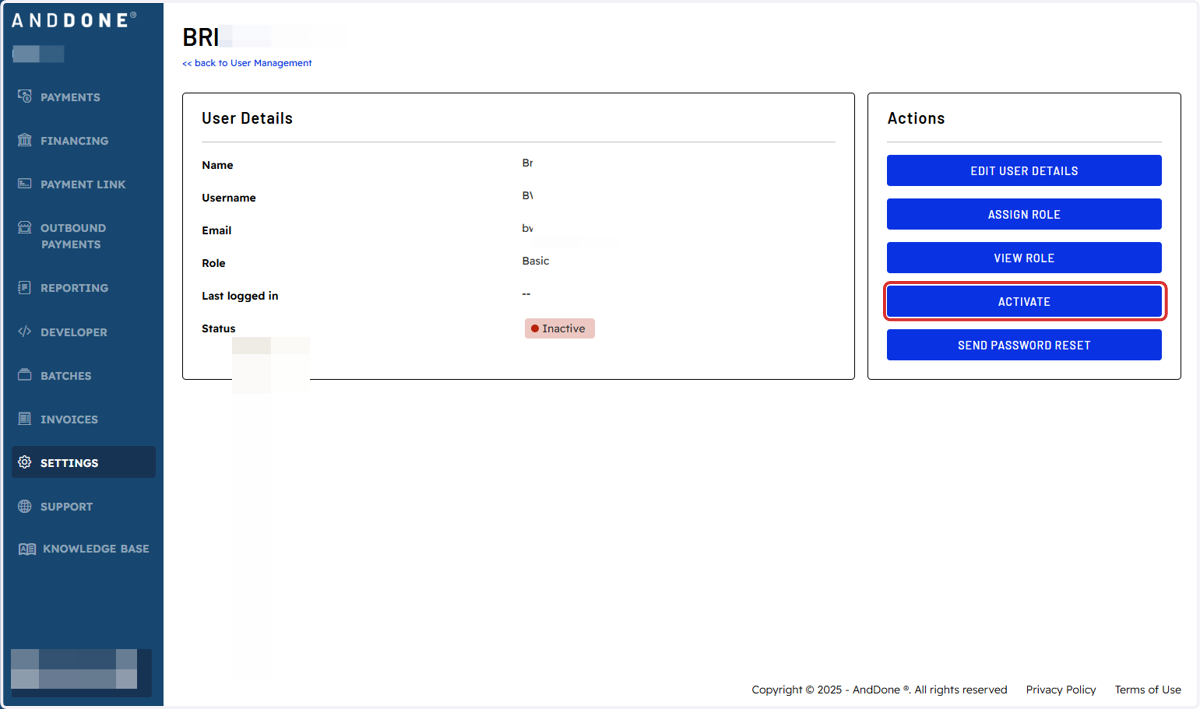Viewport: 1200px width, 709px height.
Task: Click the Batches icon
Action: pos(25,376)
